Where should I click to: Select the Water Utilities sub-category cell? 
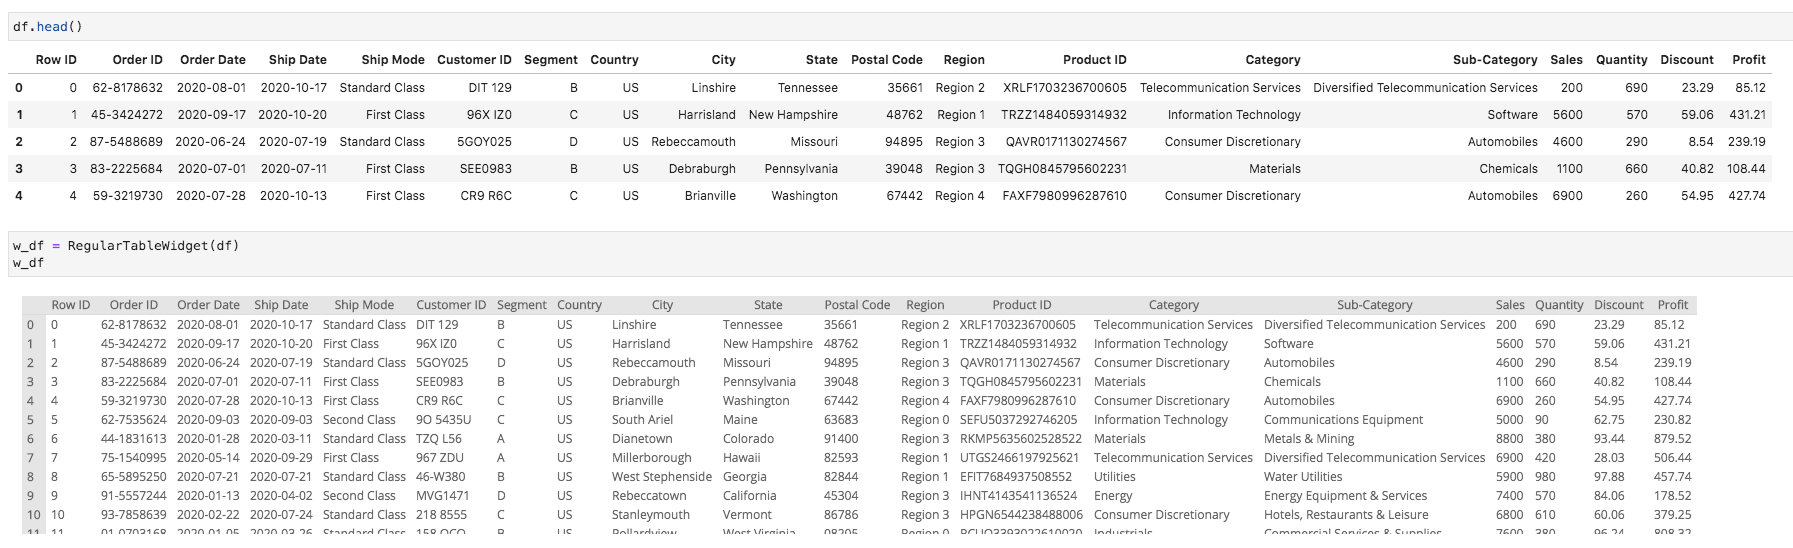1302,477
